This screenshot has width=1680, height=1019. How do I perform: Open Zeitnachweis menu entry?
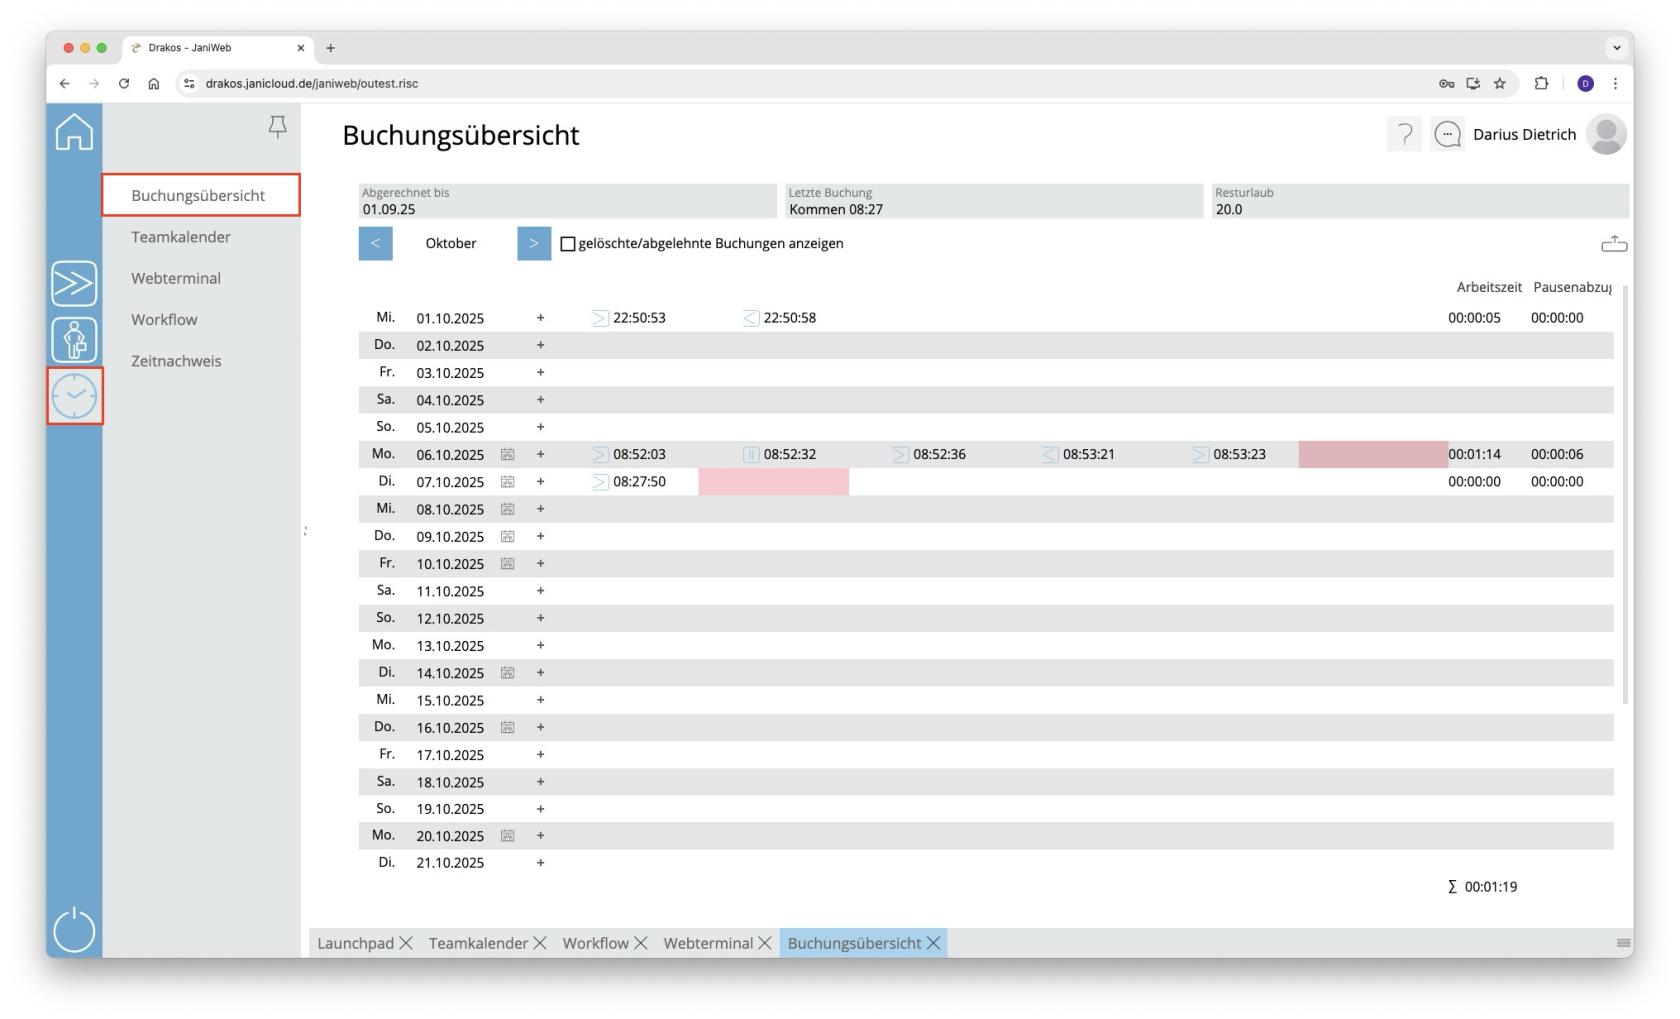[176, 361]
